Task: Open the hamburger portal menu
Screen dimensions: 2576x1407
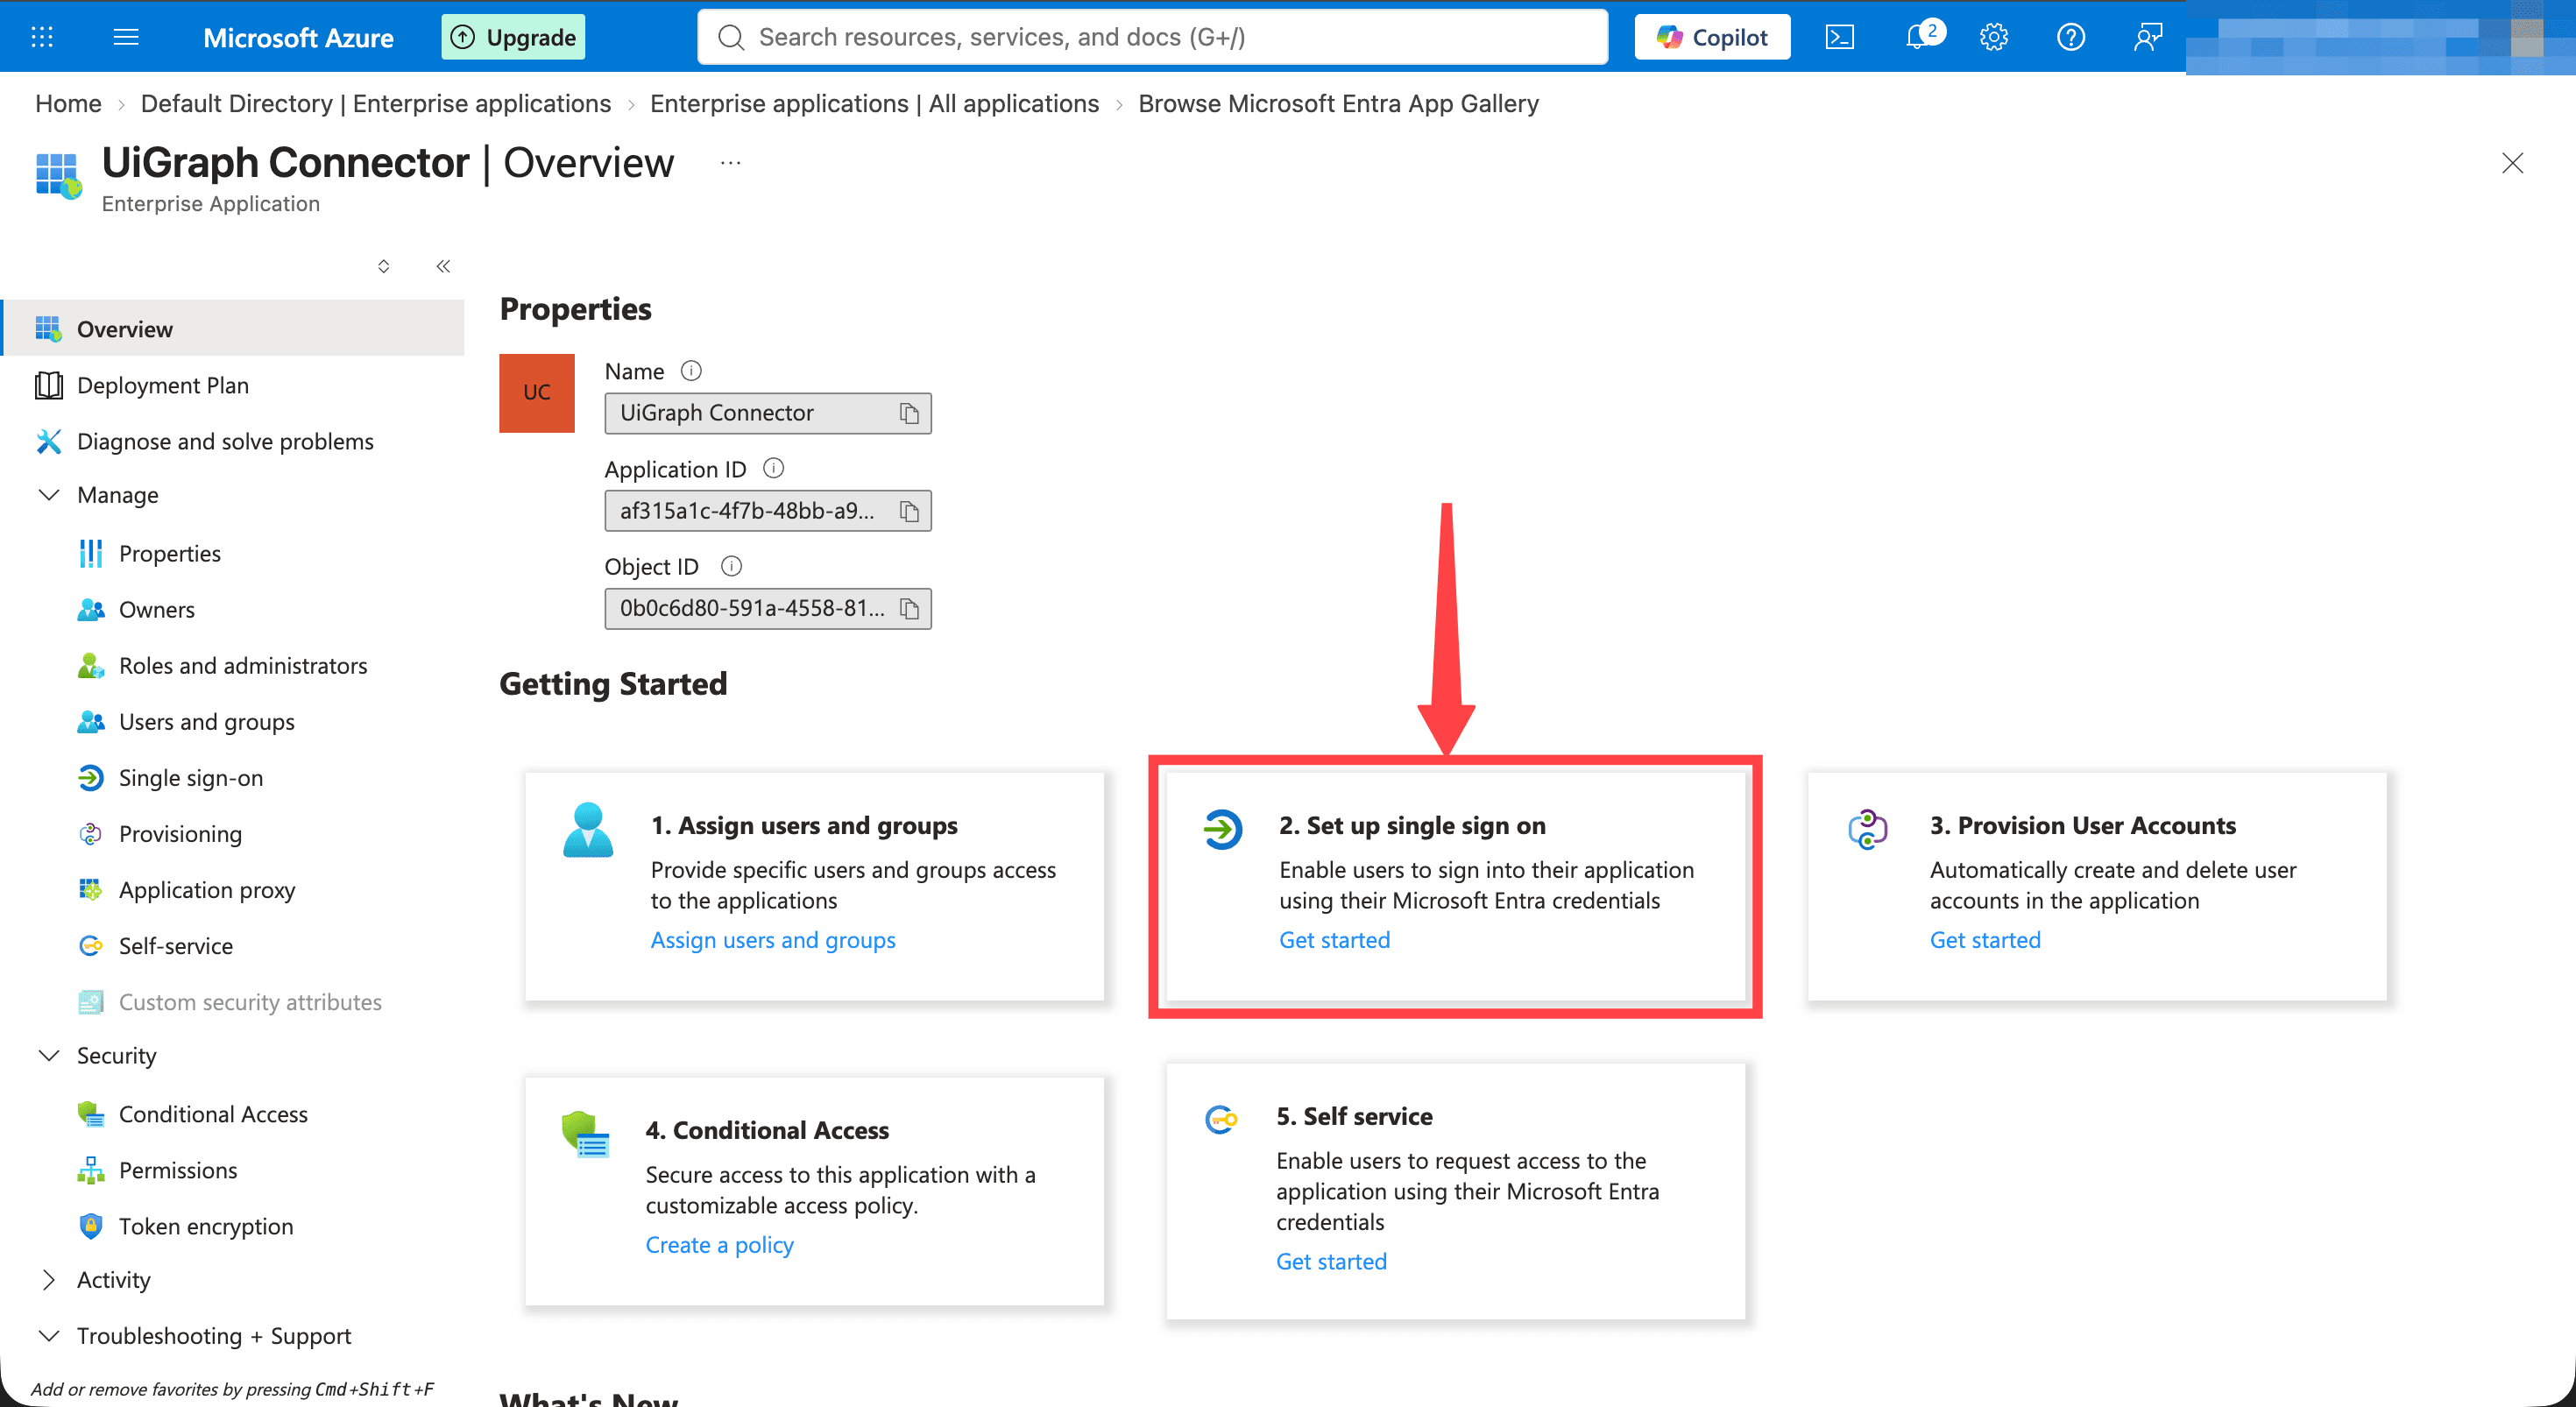Action: [x=126, y=37]
